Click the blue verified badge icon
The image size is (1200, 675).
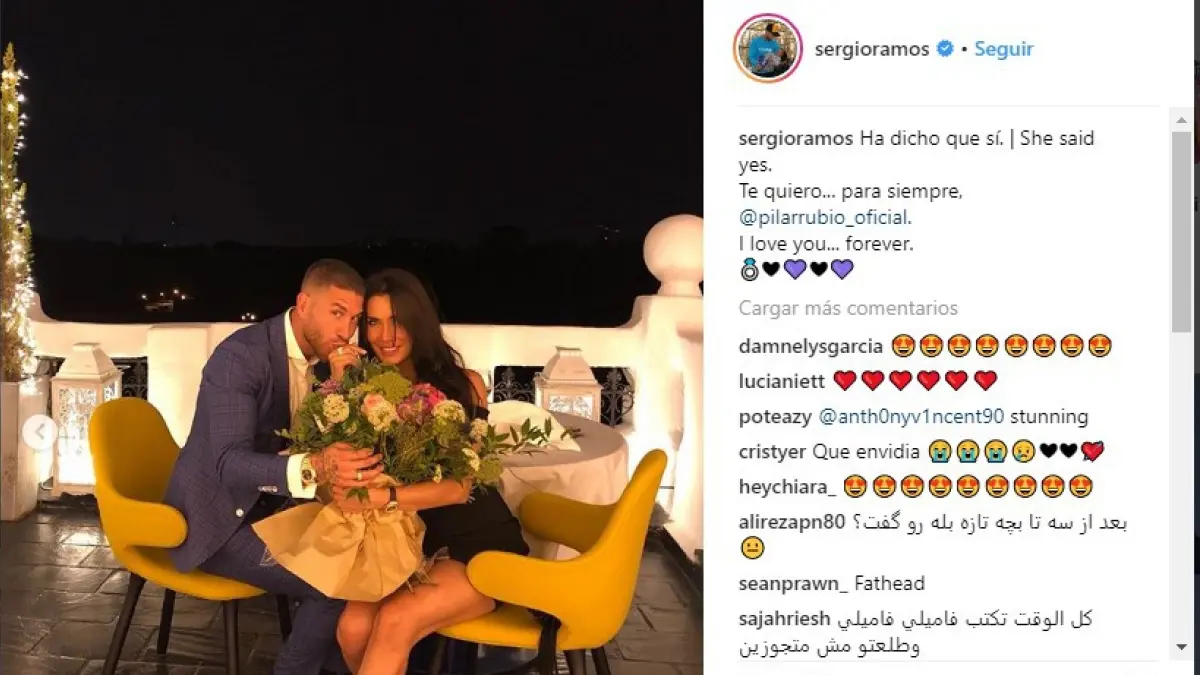(945, 48)
